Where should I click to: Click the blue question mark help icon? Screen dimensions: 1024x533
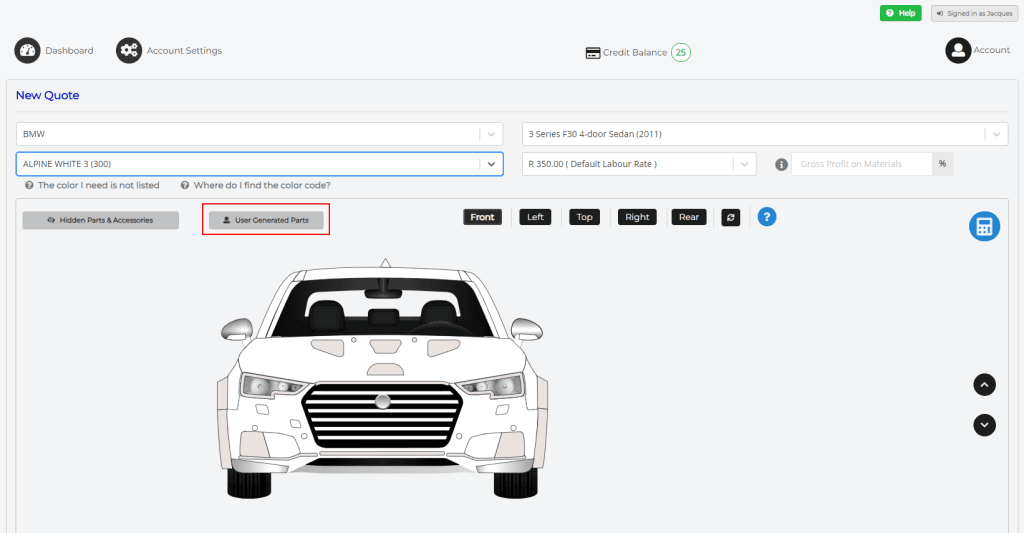[767, 217]
